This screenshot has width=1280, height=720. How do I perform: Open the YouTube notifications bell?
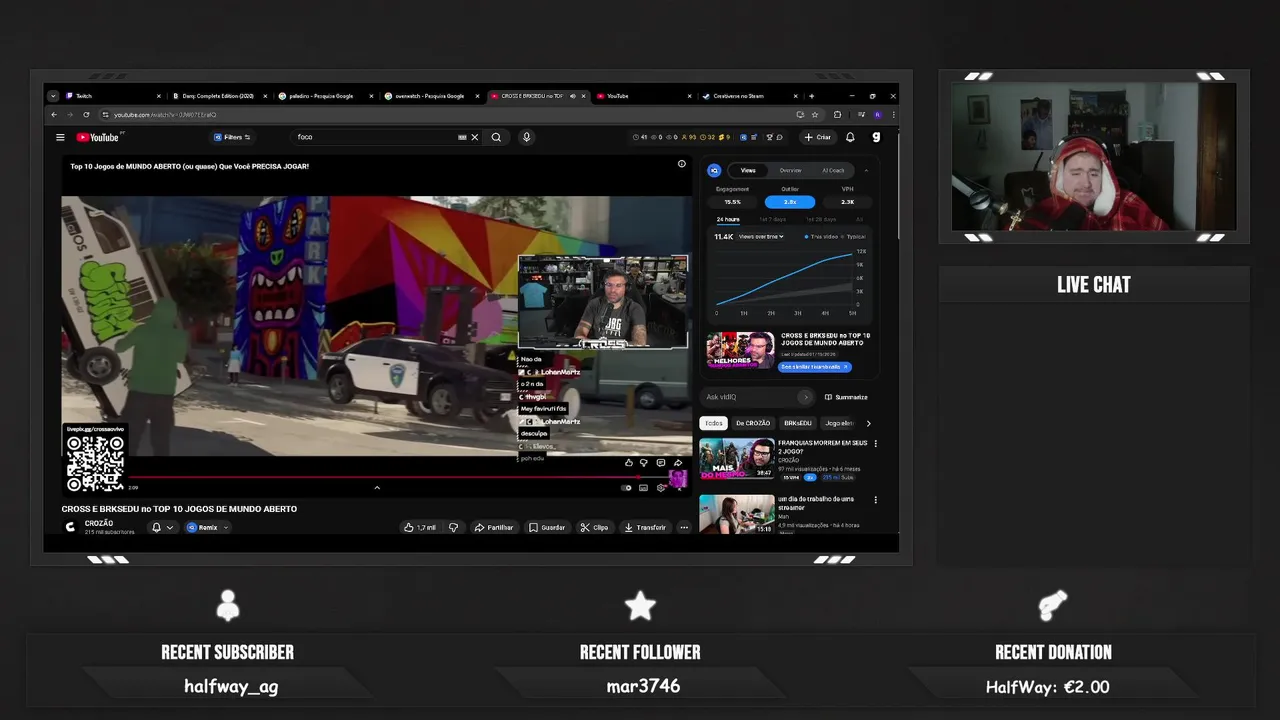tap(850, 137)
